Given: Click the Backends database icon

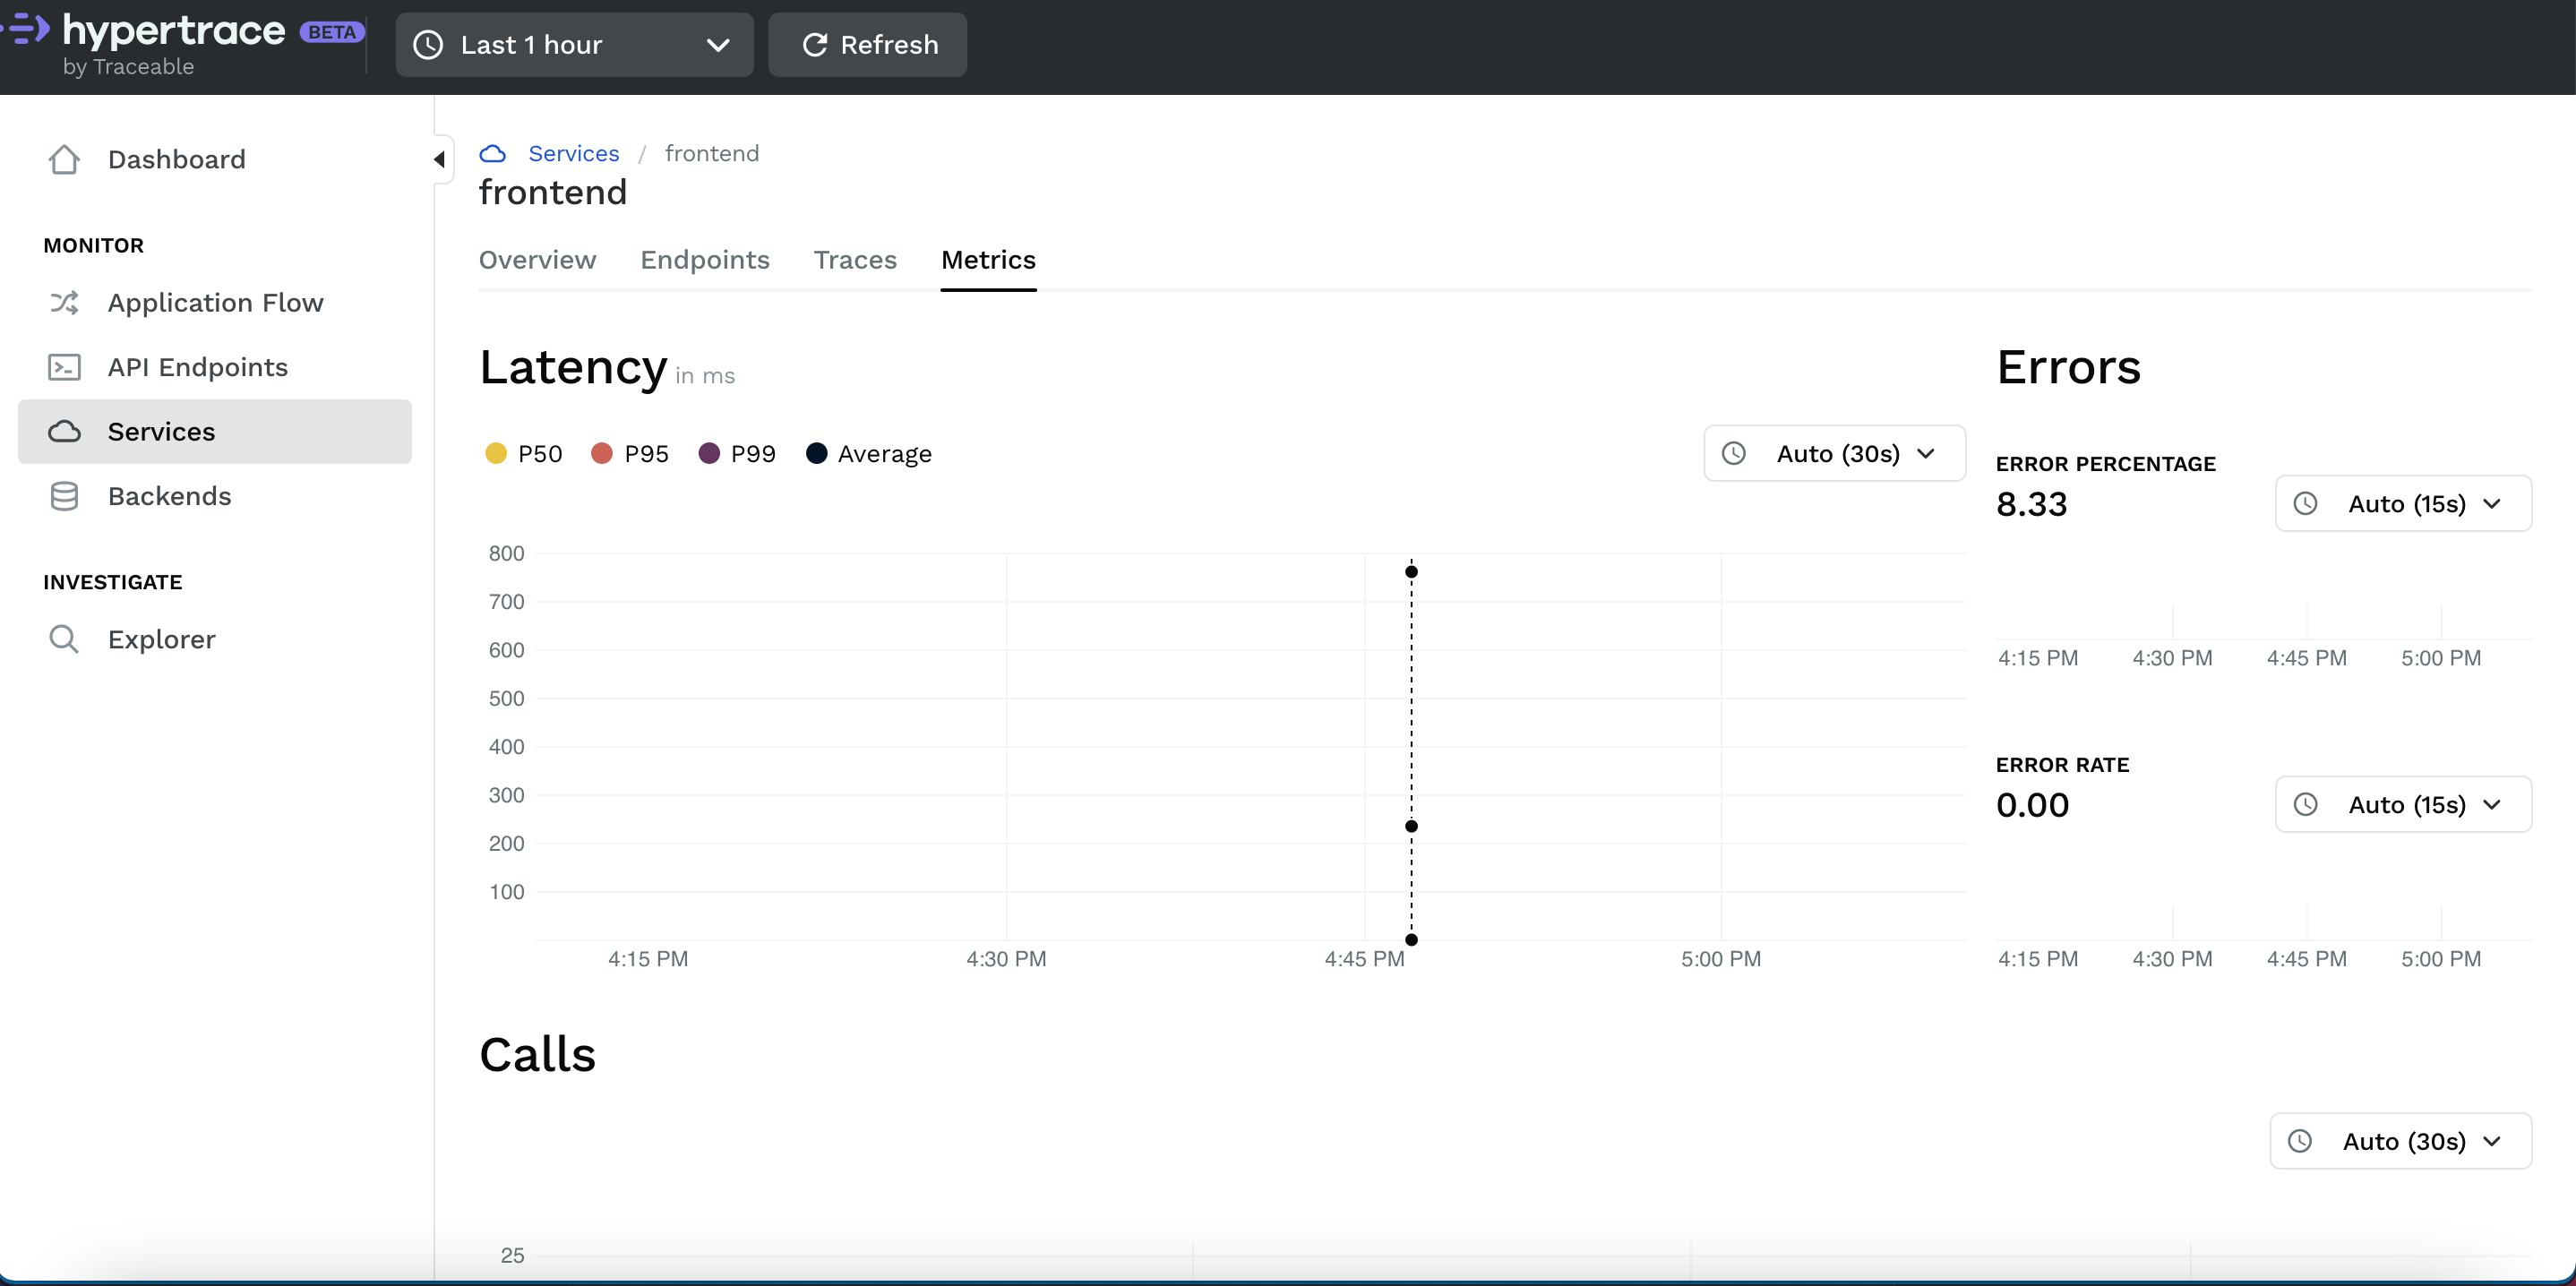Looking at the screenshot, I should pyautogui.click(x=64, y=496).
